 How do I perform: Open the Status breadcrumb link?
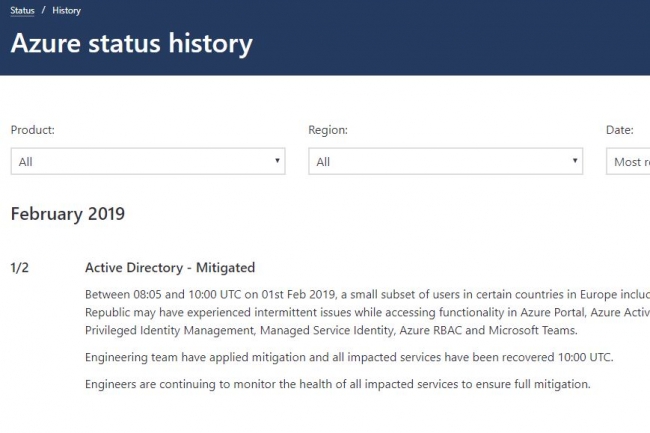pyautogui.click(x=22, y=10)
